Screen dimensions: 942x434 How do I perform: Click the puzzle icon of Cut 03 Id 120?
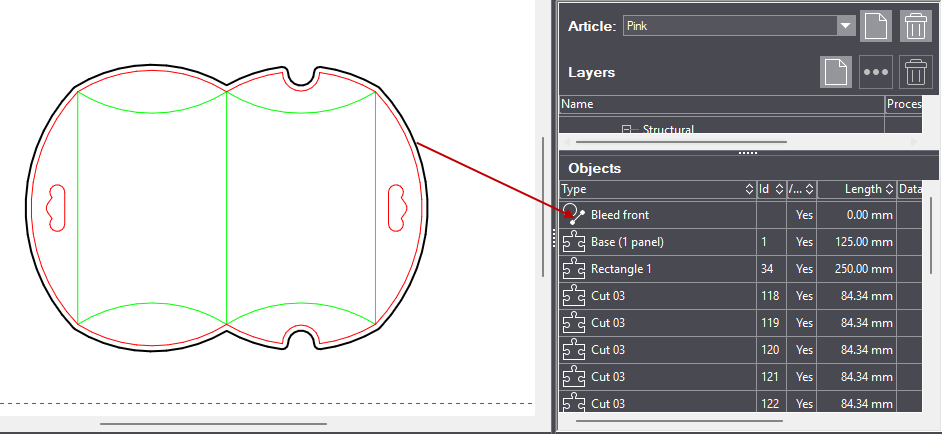click(573, 350)
